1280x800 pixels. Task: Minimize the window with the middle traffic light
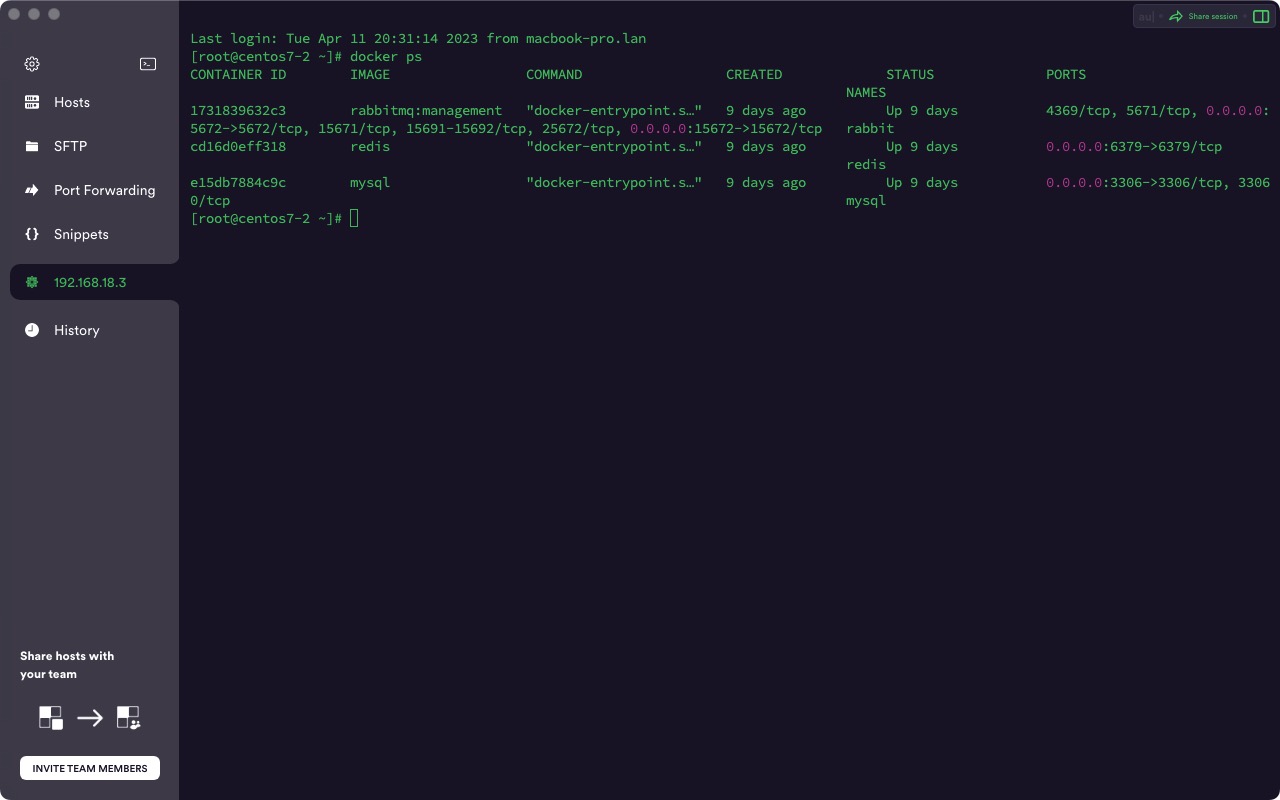click(x=34, y=14)
